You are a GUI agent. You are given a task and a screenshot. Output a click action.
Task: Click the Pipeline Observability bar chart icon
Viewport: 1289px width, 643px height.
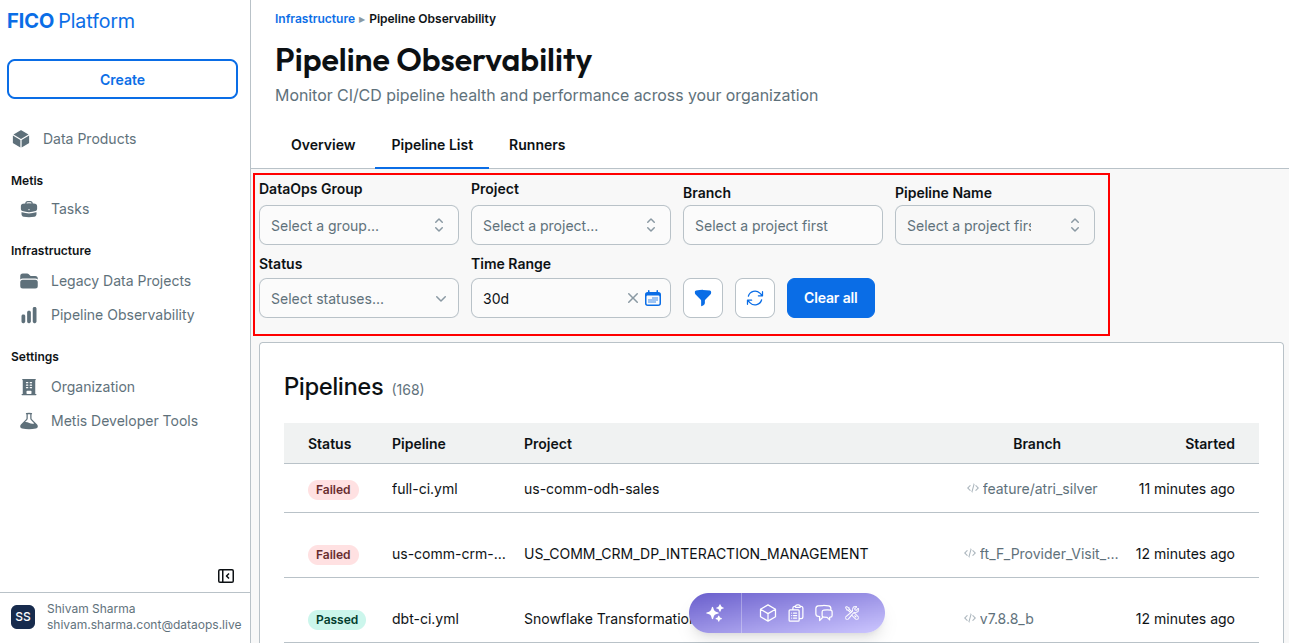coord(30,315)
